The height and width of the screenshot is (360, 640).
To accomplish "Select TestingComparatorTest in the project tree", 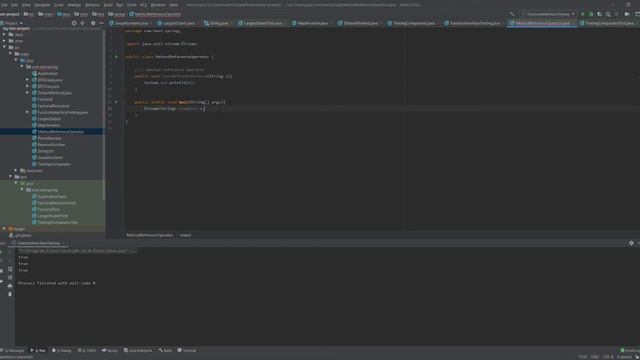I will 58,222.
